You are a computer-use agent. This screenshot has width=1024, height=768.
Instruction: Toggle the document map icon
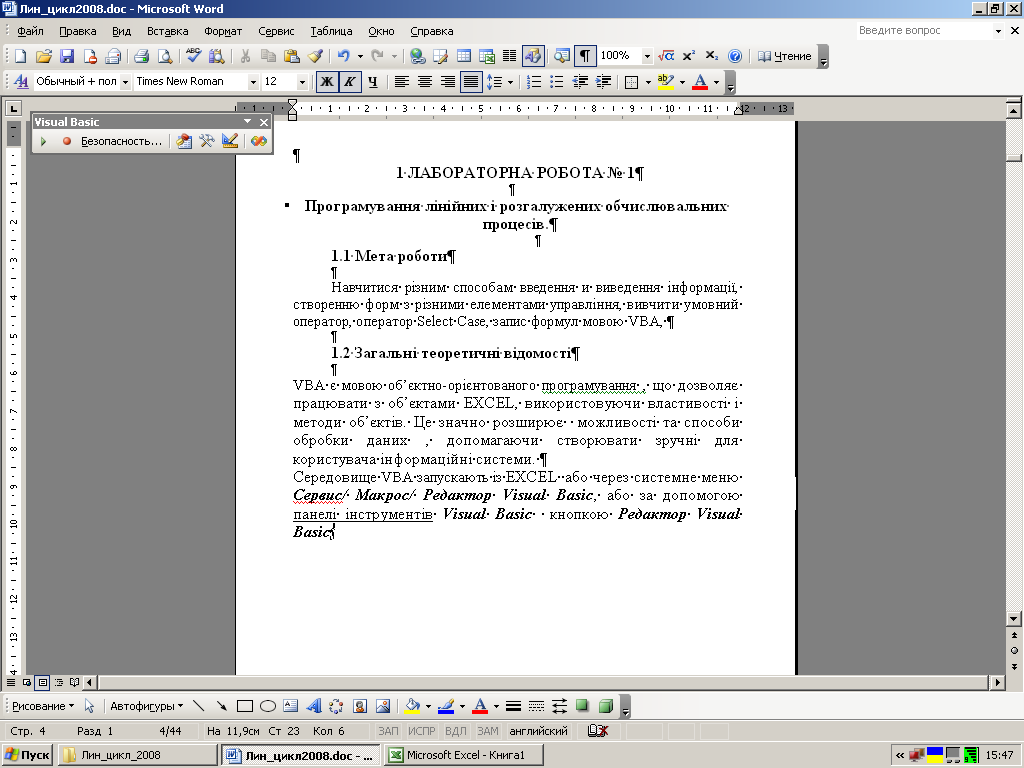coord(561,57)
